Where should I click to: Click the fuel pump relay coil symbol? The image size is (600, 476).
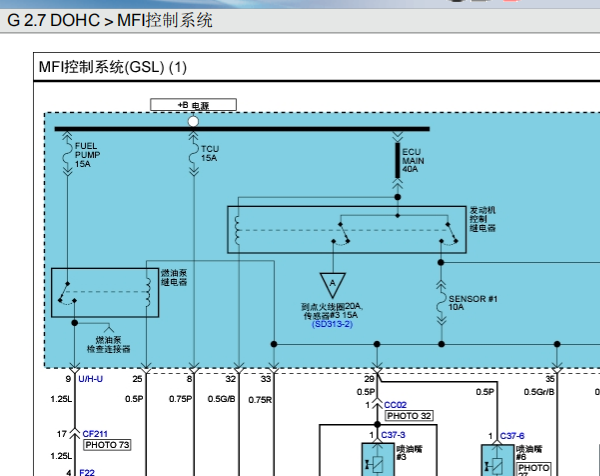click(148, 292)
